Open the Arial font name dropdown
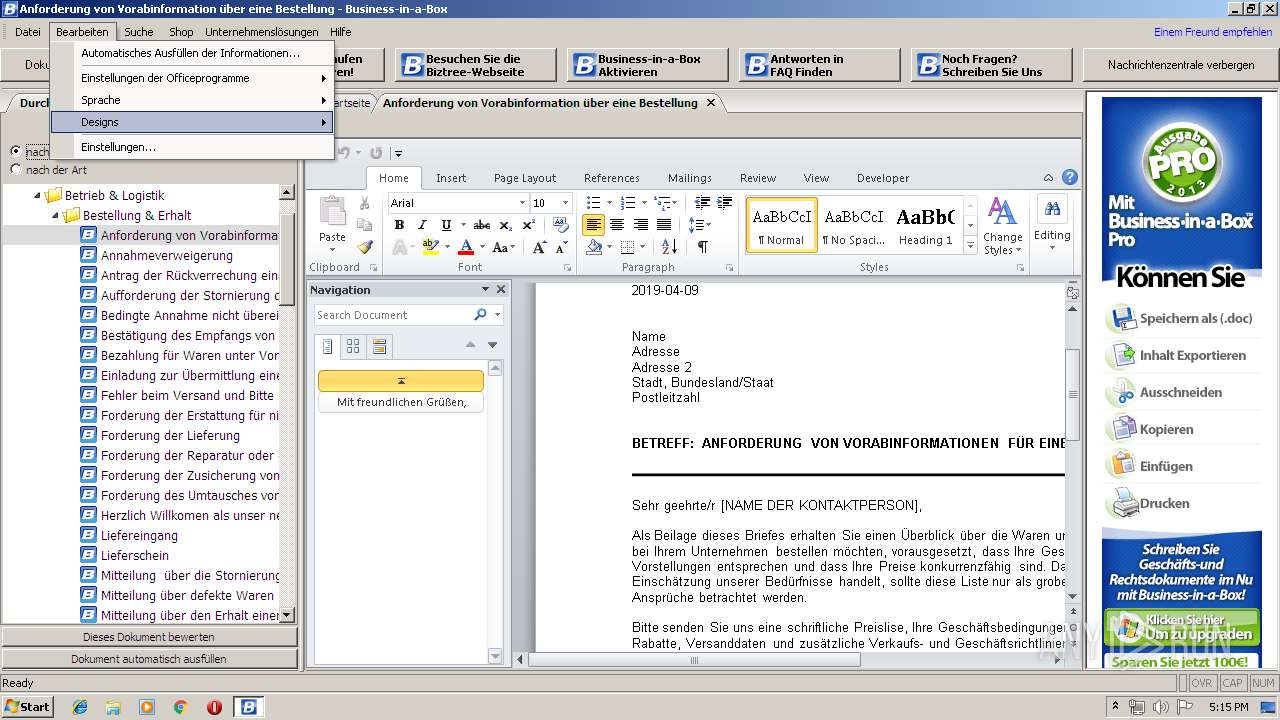 (520, 203)
